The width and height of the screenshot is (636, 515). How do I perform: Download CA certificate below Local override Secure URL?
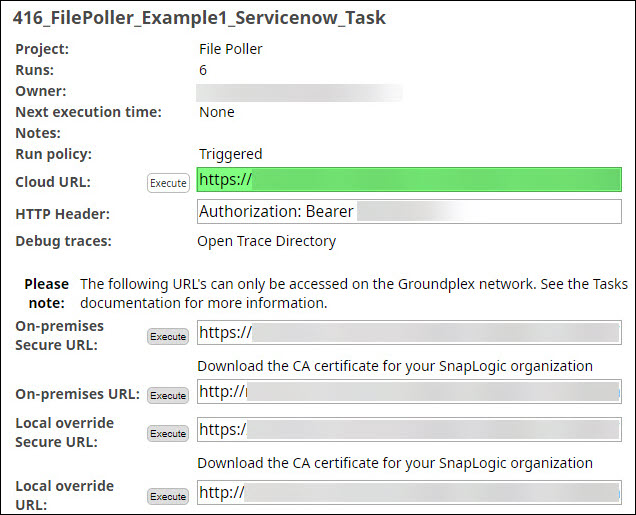[x=395, y=463]
